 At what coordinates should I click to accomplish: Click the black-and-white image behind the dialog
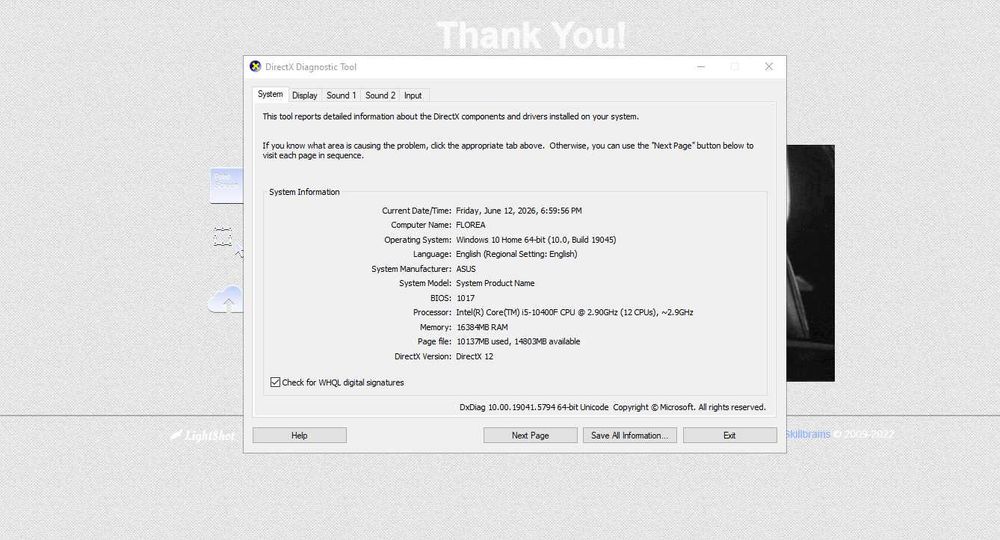click(x=810, y=263)
